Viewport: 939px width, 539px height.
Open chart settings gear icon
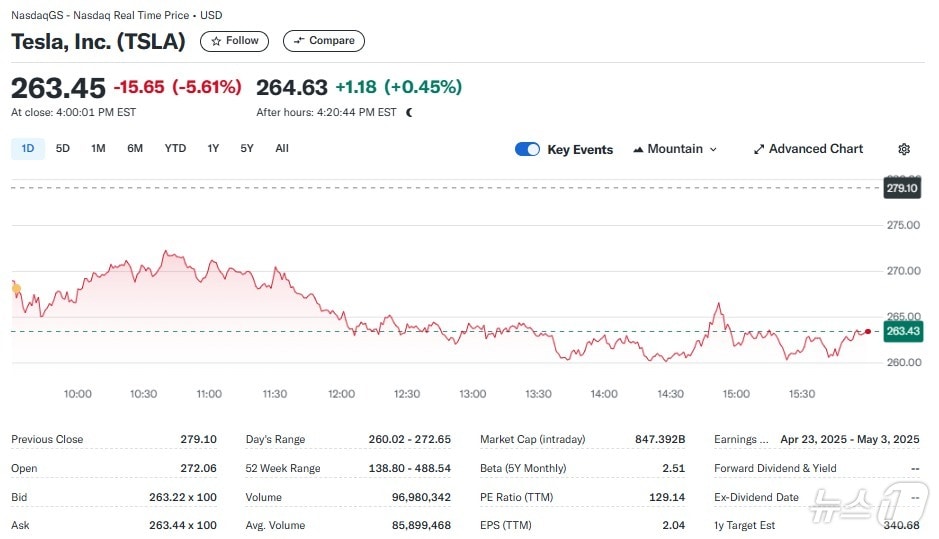point(904,149)
